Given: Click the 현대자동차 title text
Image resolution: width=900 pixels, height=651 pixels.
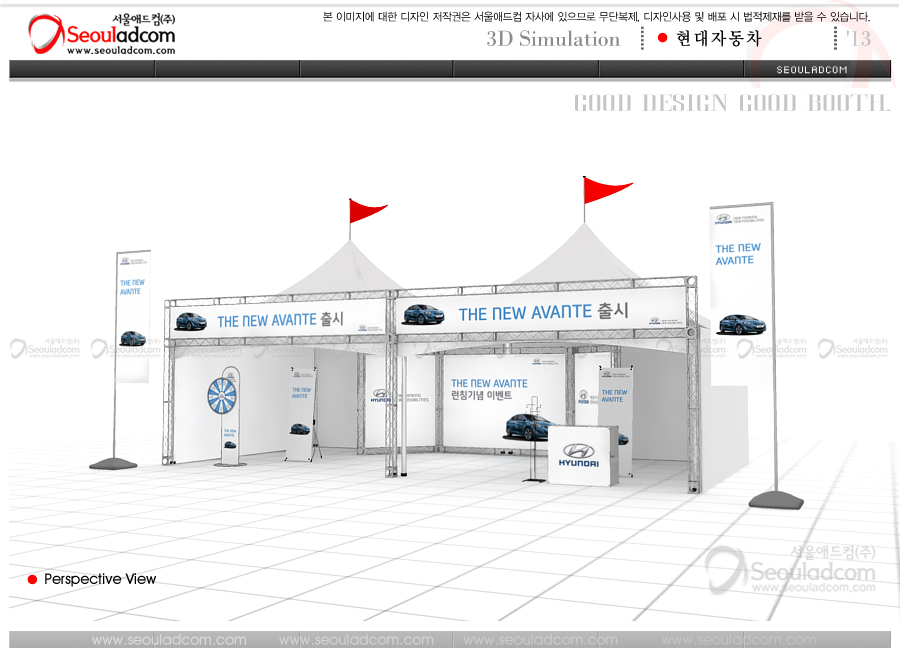Looking at the screenshot, I should [x=718, y=39].
